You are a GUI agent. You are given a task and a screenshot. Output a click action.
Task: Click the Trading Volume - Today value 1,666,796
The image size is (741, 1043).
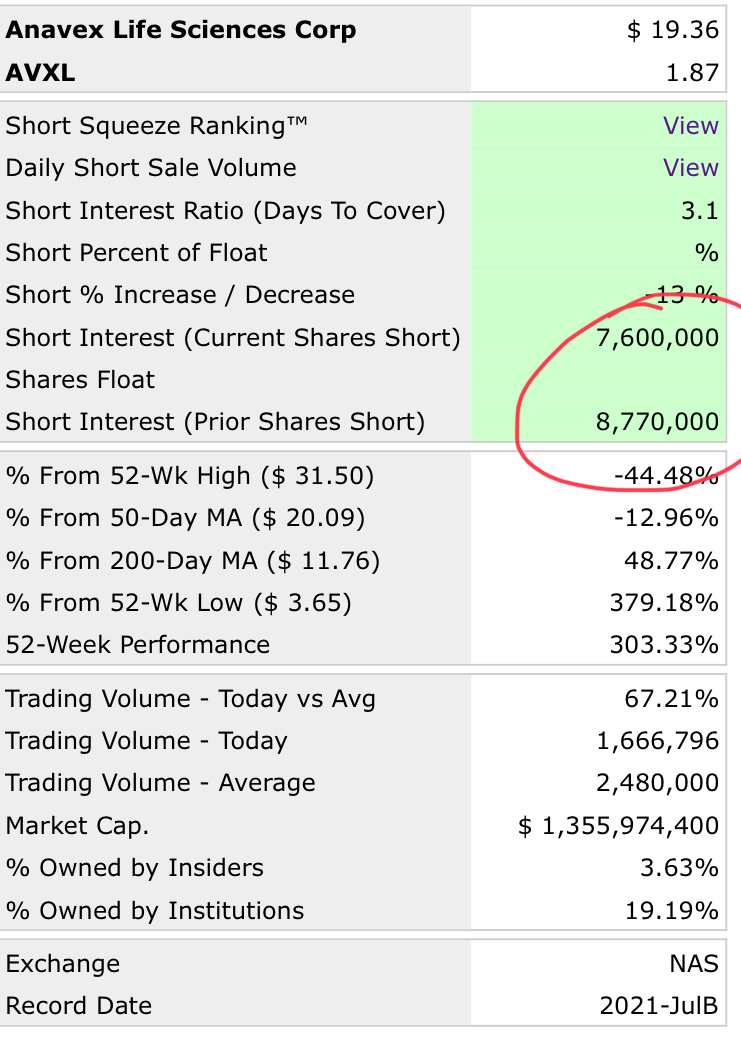click(657, 741)
